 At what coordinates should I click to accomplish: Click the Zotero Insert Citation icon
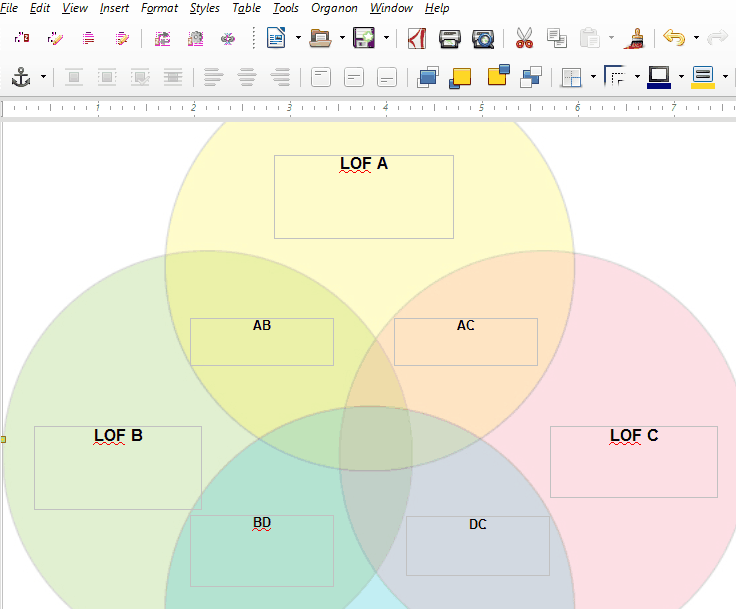22,38
